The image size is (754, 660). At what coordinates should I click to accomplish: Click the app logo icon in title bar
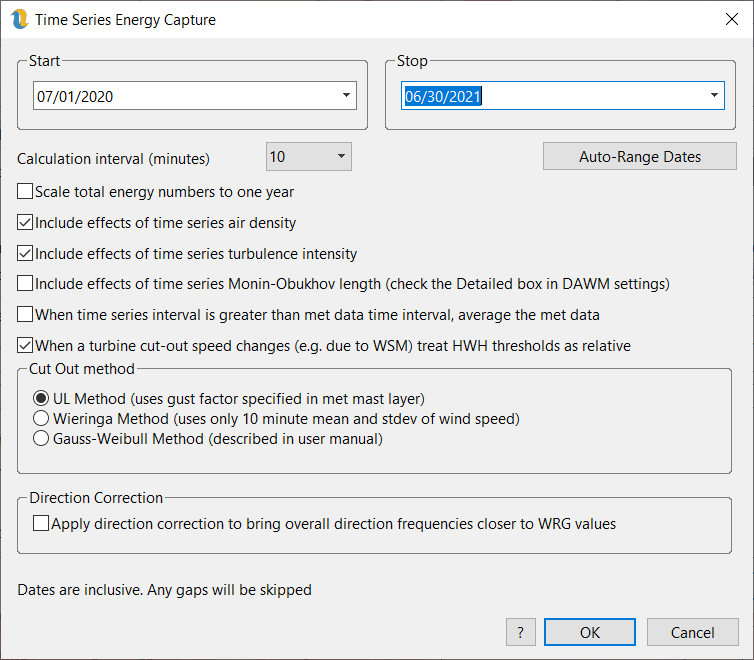pos(18,19)
